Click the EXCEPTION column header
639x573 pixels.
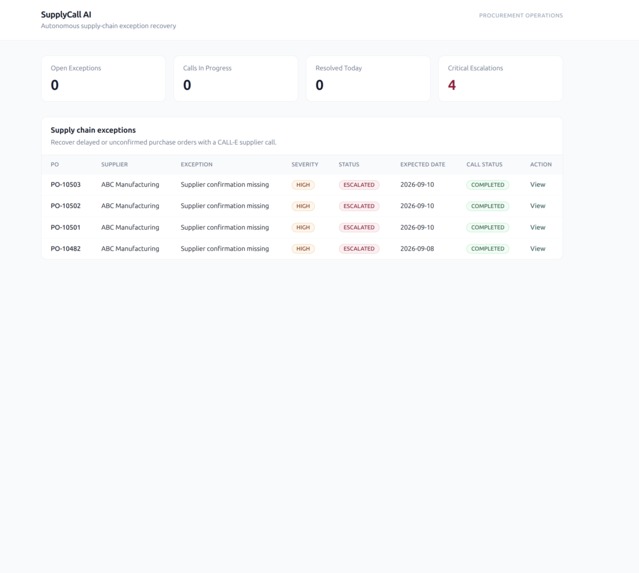[x=196, y=164]
